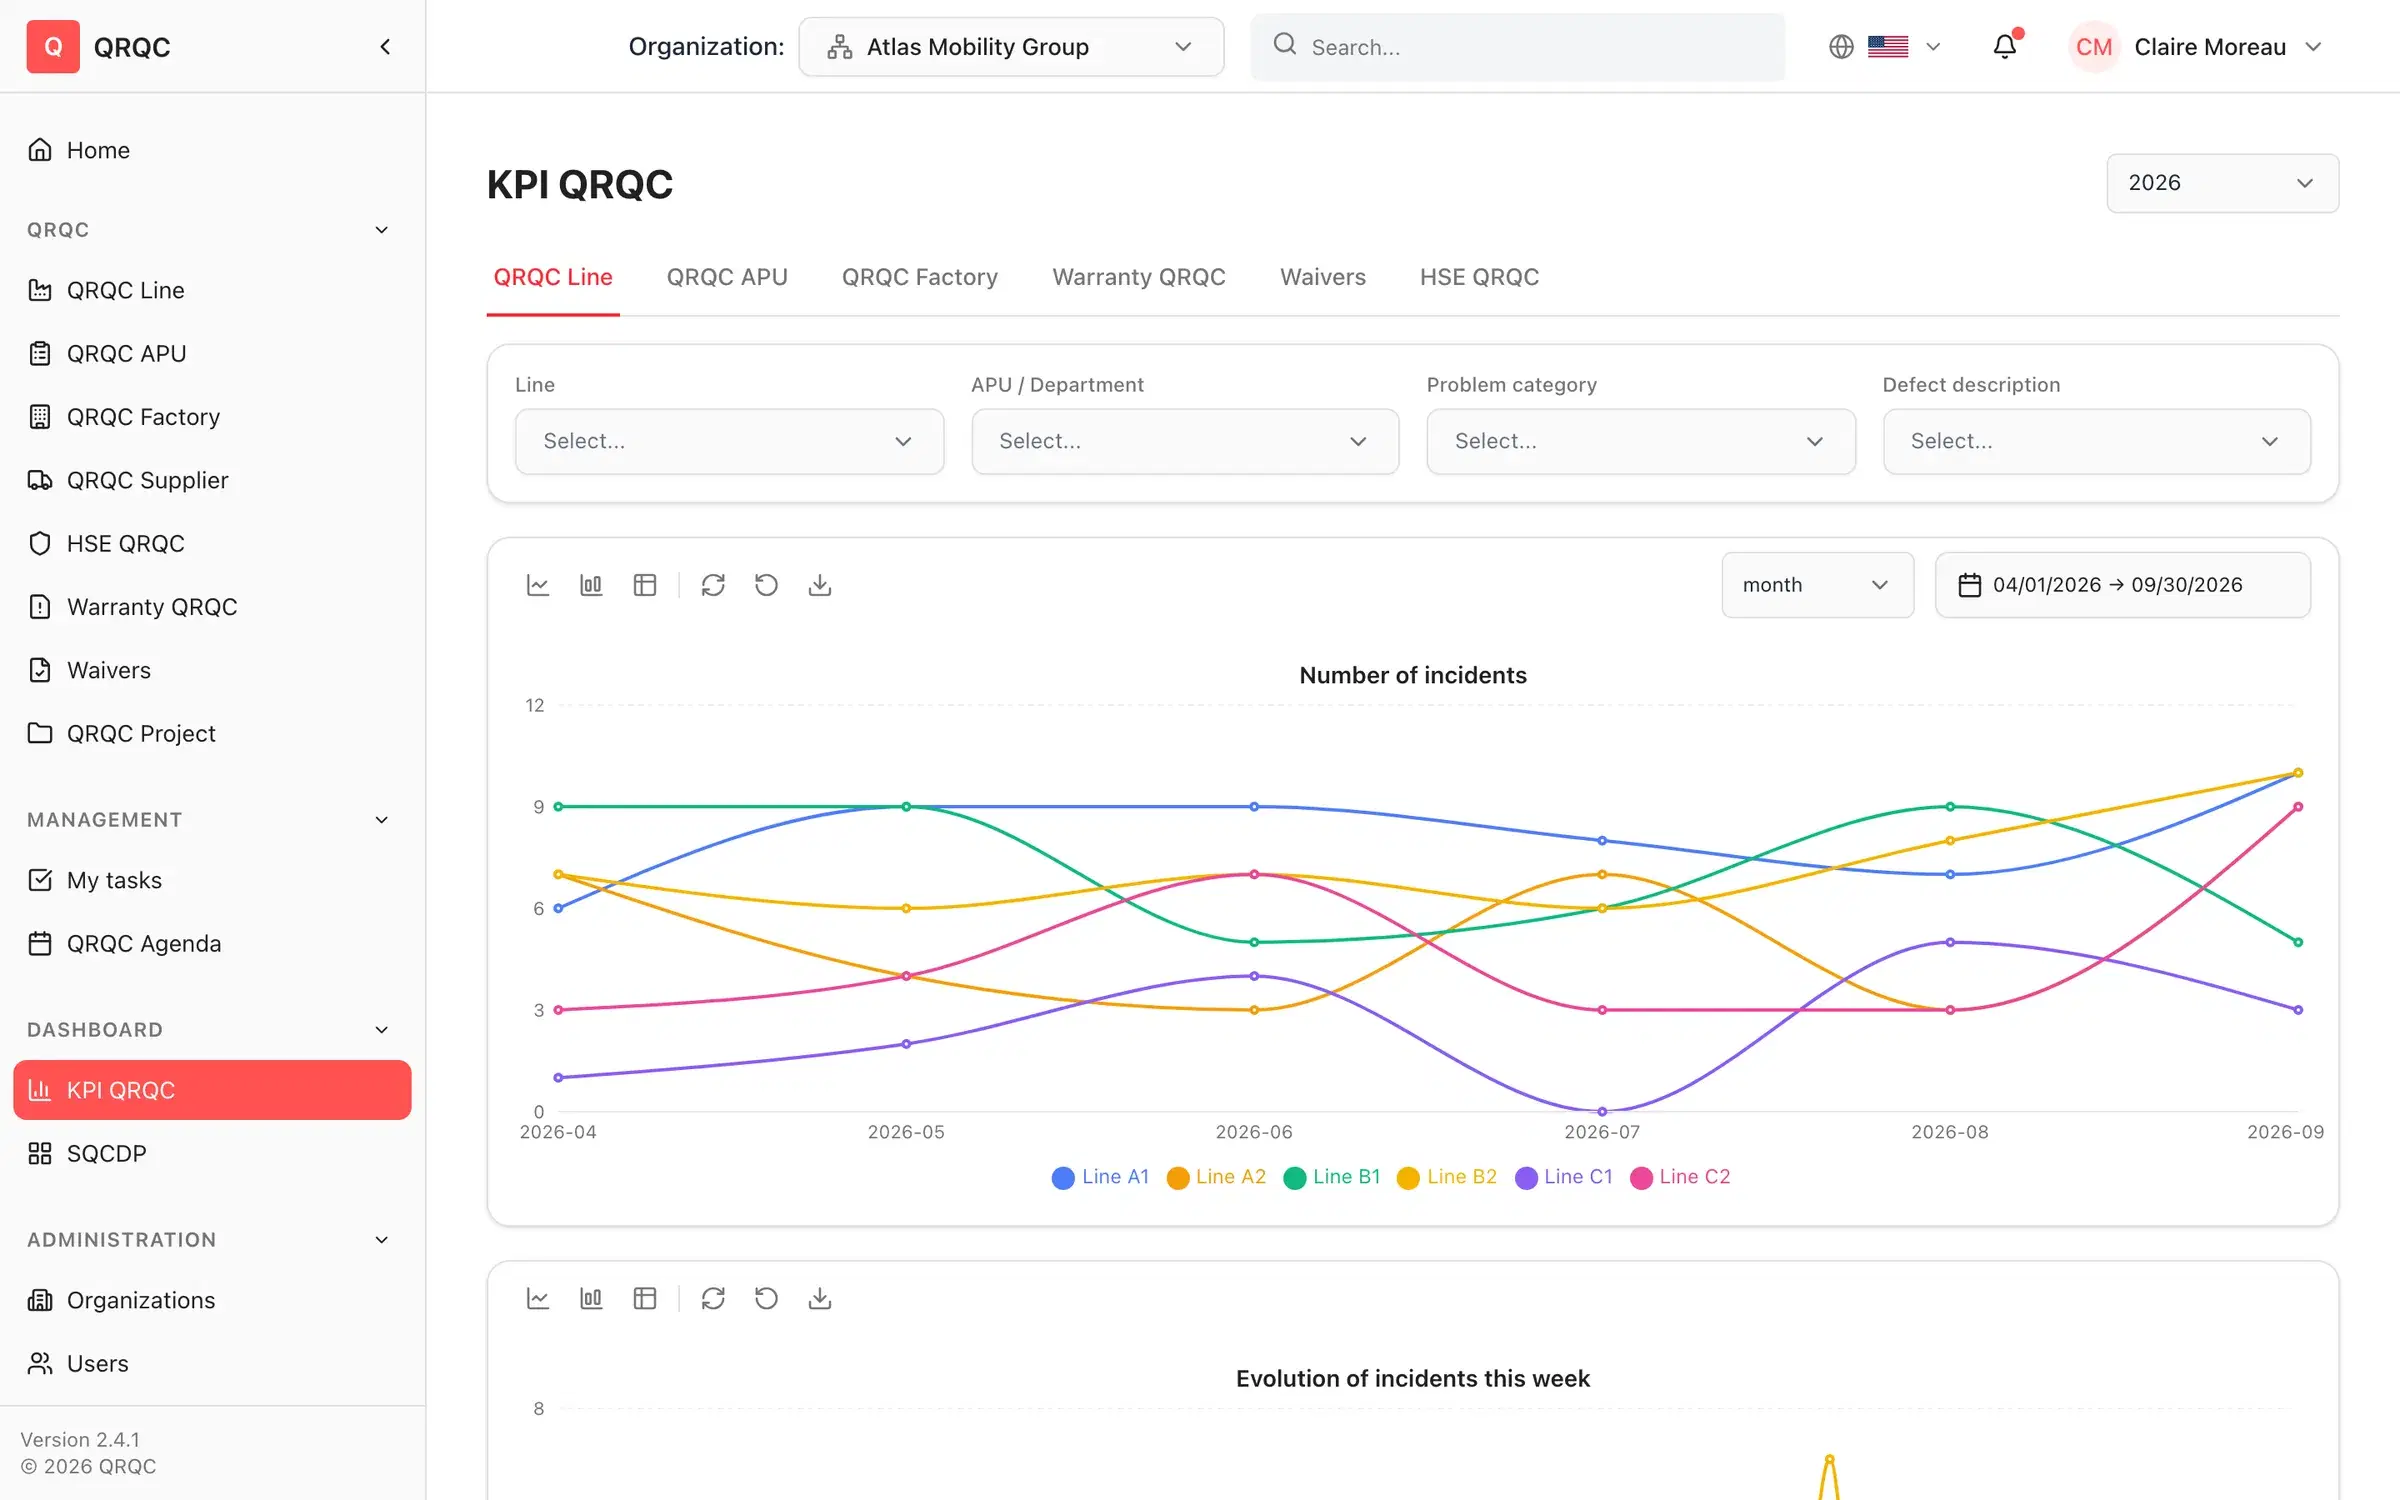This screenshot has height=1500, width=2400.
Task: Open QRQC Project page
Action: 212,733
